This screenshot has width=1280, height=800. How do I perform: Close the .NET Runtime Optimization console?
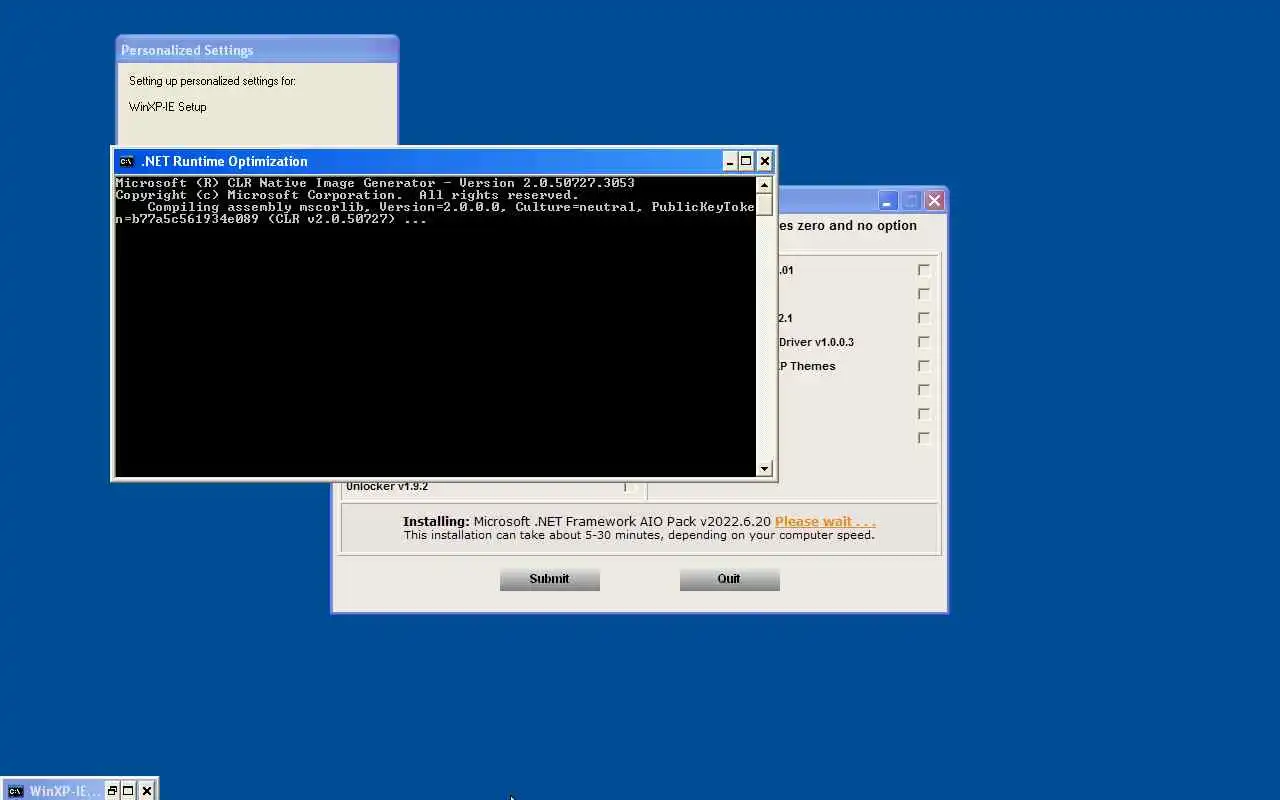765,161
